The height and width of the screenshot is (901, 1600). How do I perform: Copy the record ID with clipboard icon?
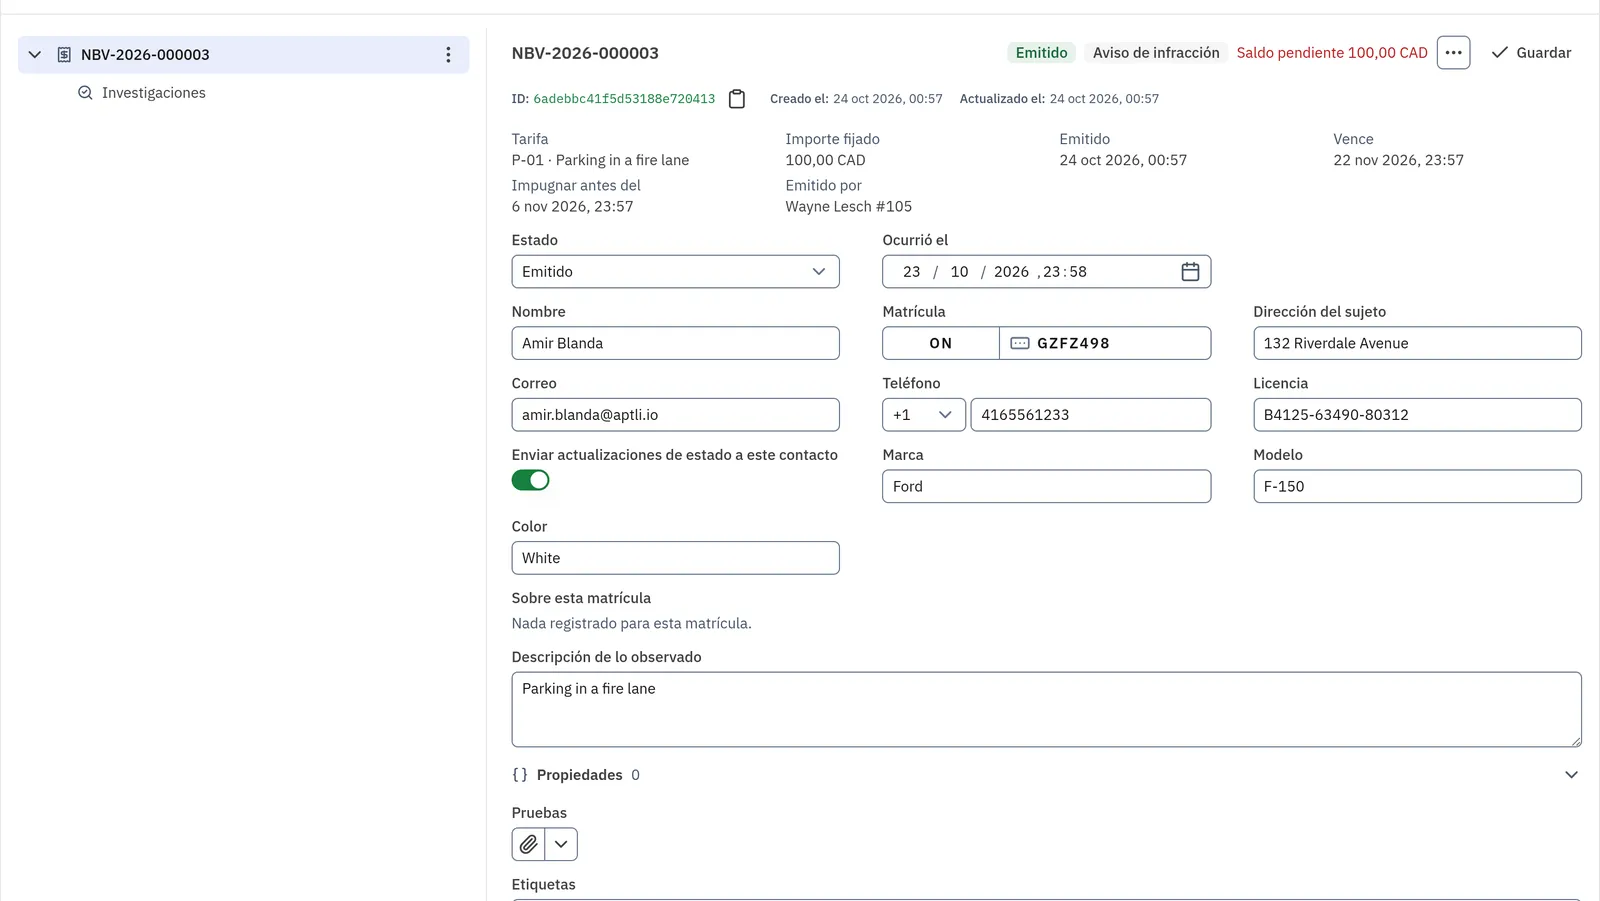coord(737,99)
